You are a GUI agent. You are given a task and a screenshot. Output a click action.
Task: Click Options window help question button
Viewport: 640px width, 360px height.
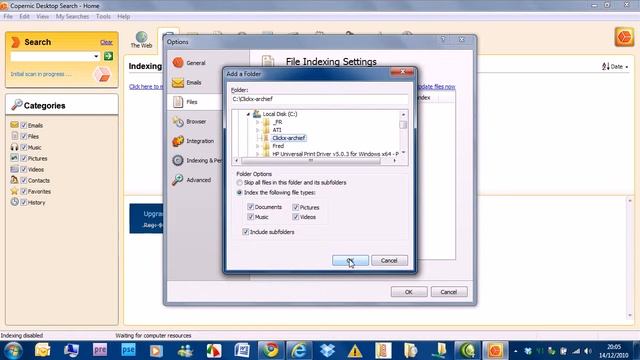(x=443, y=40)
